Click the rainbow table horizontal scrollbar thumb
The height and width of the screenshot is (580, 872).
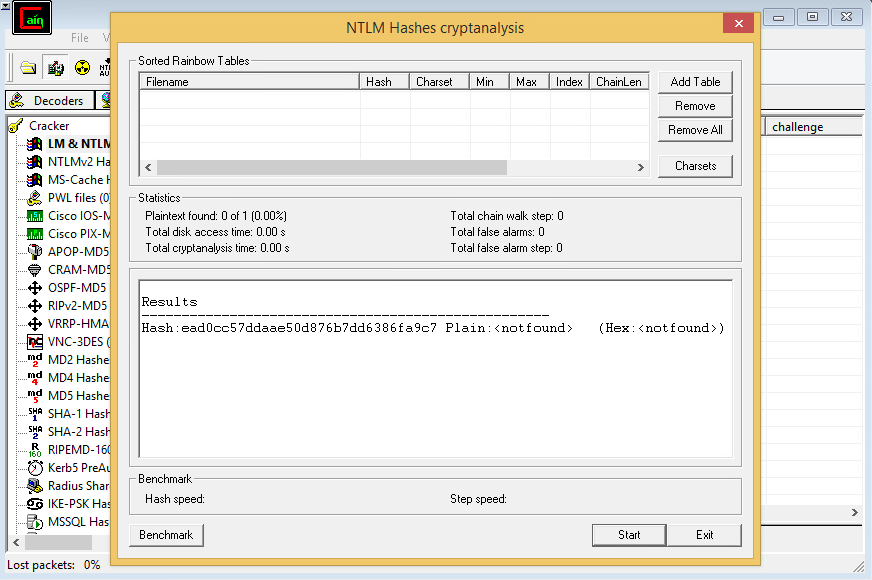(x=332, y=167)
